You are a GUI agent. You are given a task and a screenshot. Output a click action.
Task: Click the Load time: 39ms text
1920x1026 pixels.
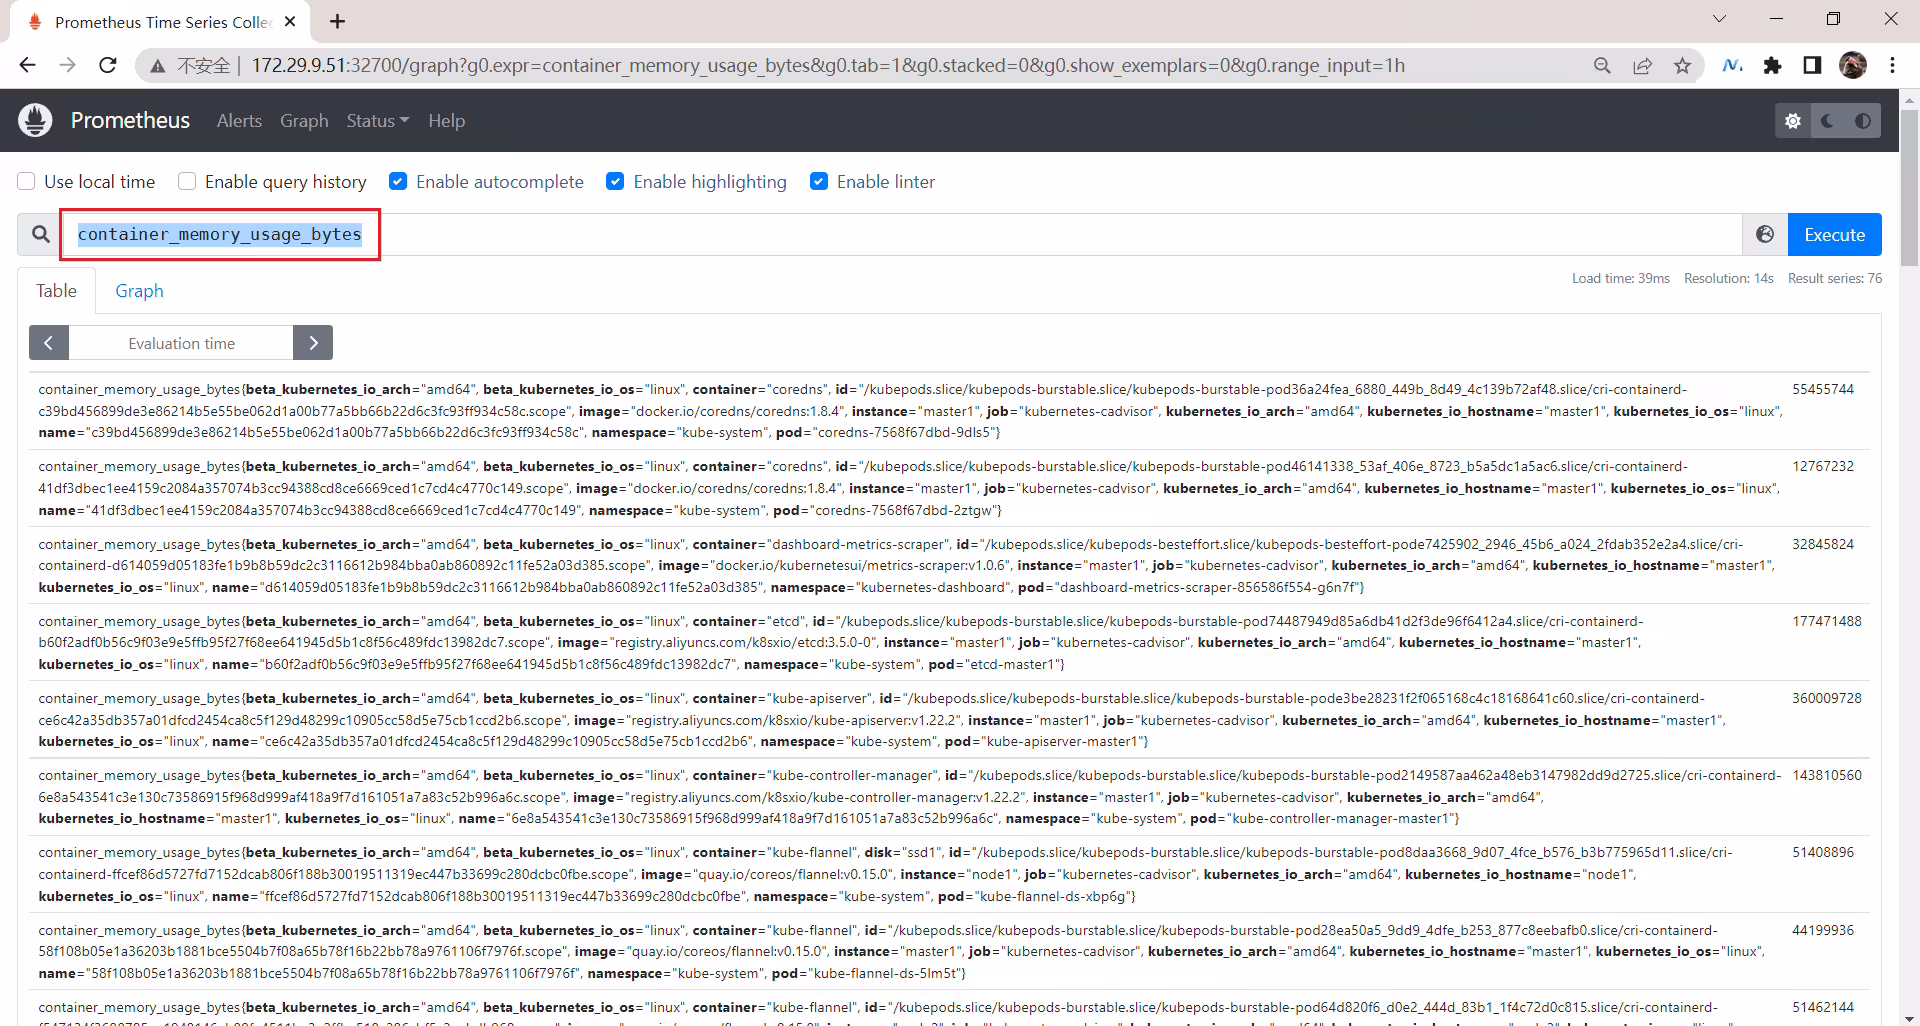tap(1621, 278)
